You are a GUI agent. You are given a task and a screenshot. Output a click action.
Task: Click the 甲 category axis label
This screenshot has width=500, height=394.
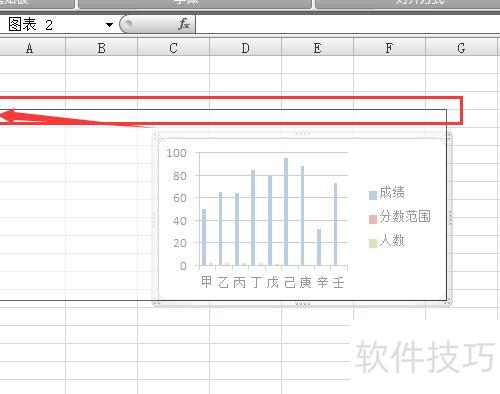(206, 282)
